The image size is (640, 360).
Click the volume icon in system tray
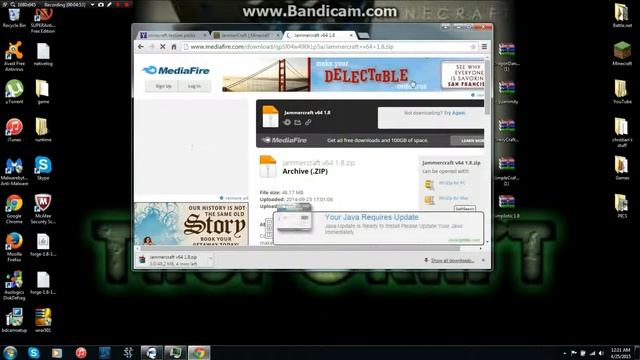(x=601, y=353)
